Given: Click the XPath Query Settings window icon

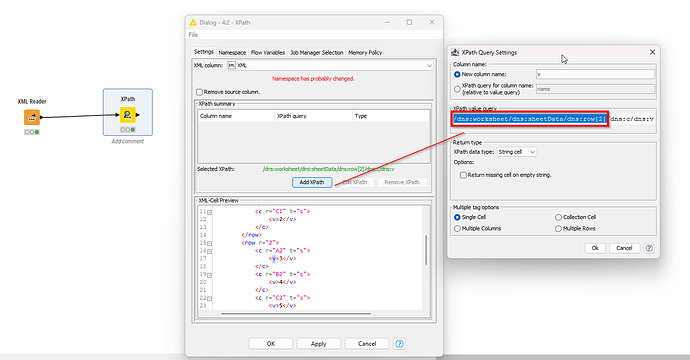Looking at the screenshot, I should pos(455,52).
